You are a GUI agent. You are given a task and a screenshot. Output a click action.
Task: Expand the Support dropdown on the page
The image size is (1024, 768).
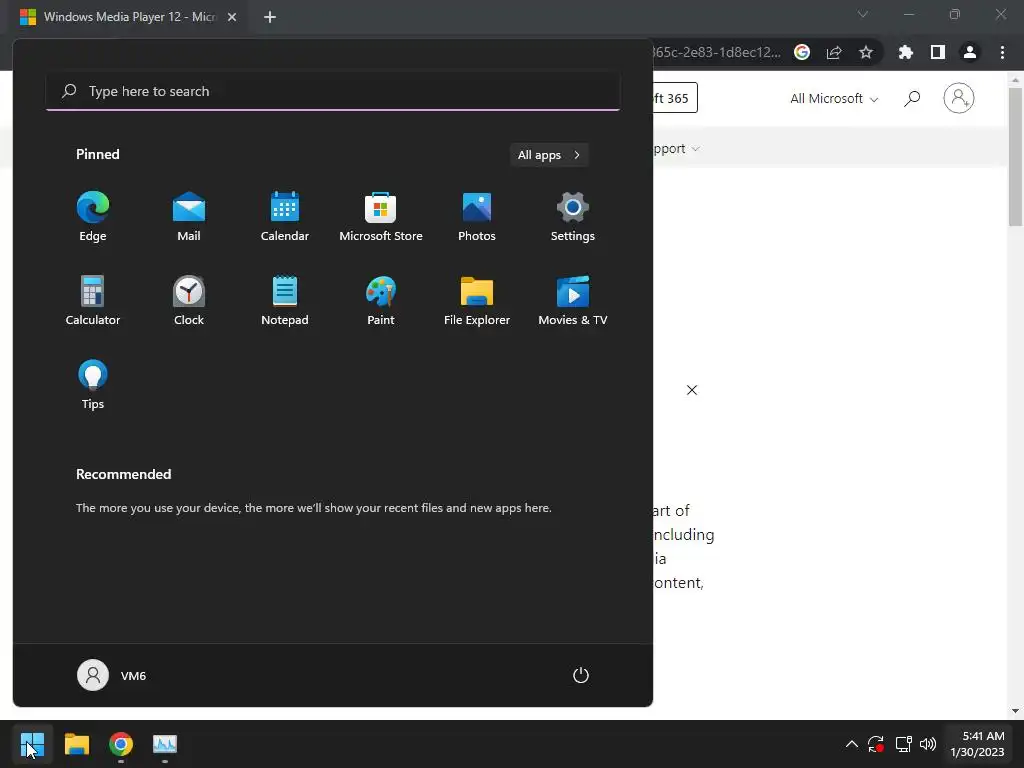point(677,149)
